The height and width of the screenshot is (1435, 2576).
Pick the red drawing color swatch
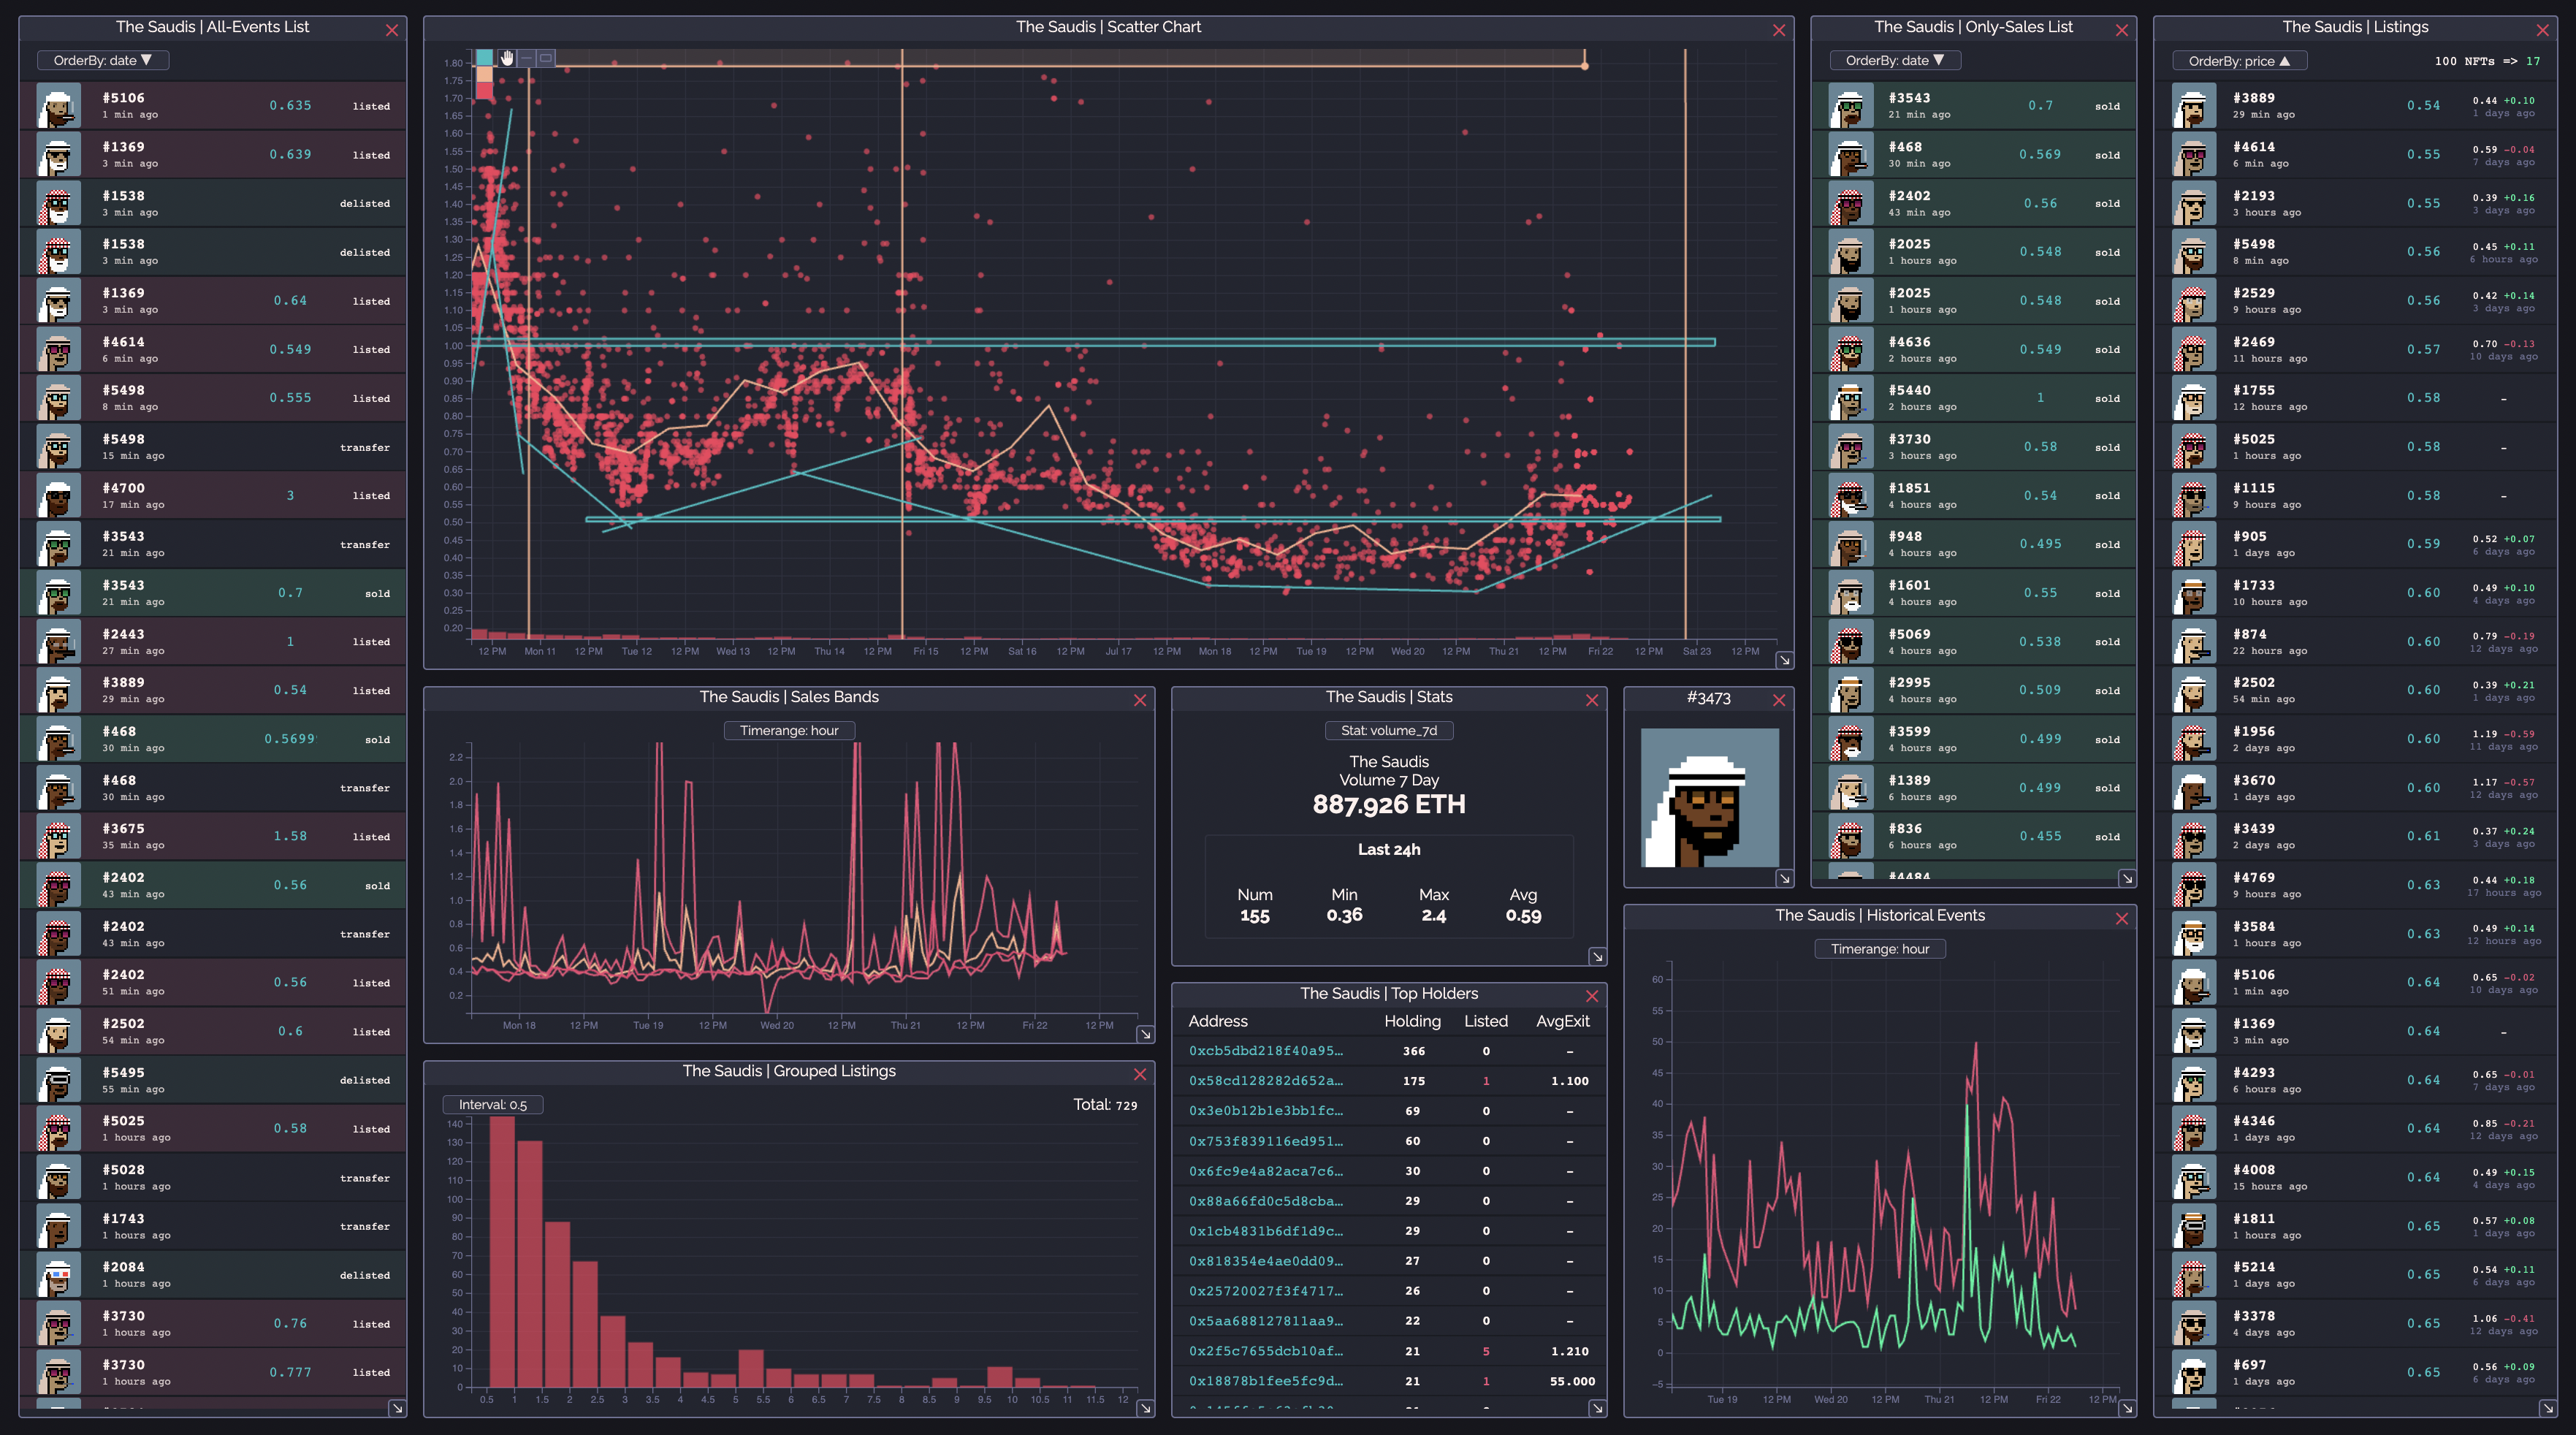pos(485,91)
